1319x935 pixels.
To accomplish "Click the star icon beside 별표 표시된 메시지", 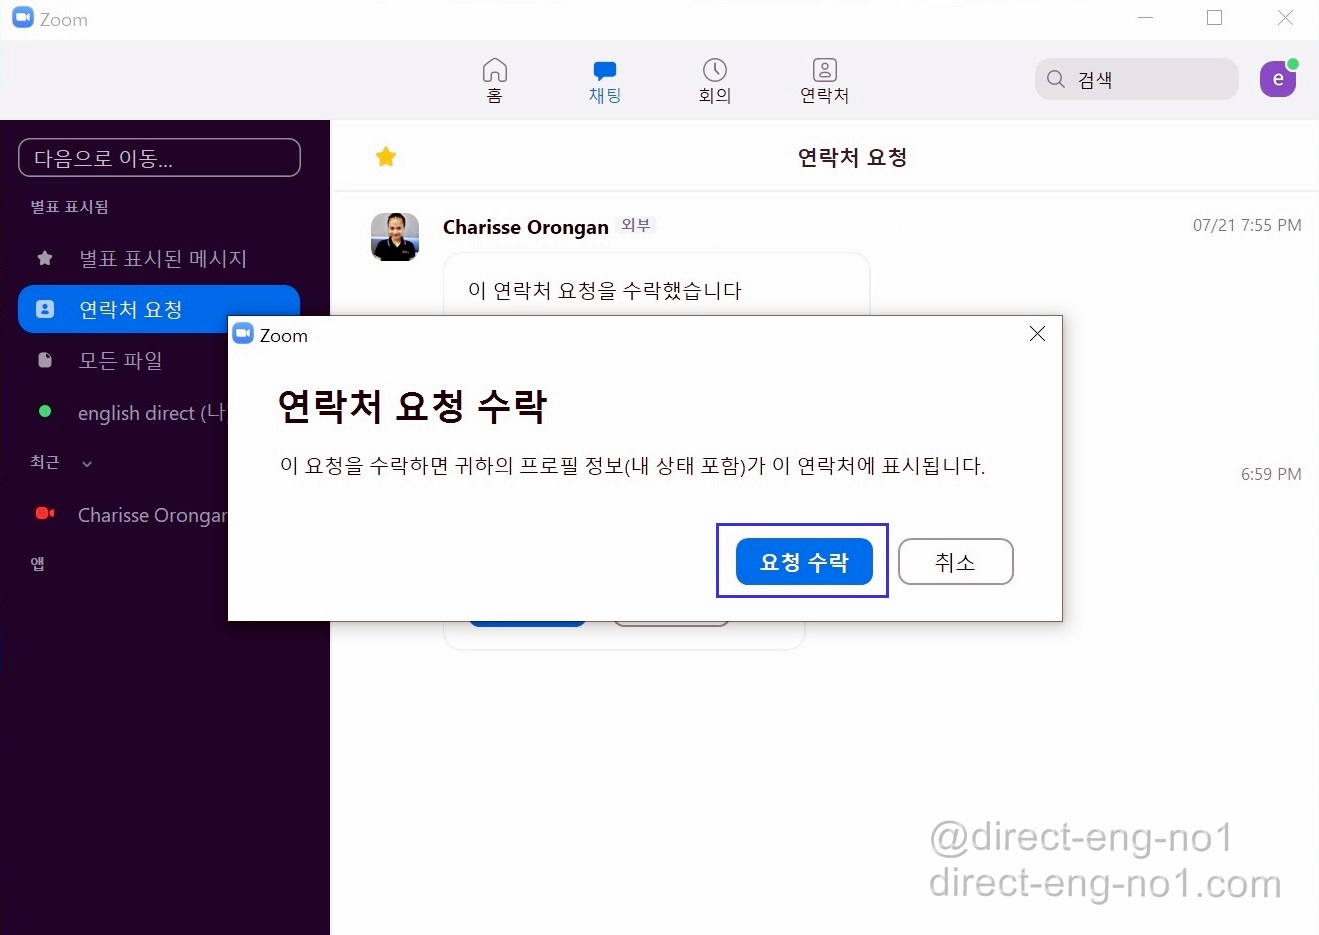I will tap(45, 259).
